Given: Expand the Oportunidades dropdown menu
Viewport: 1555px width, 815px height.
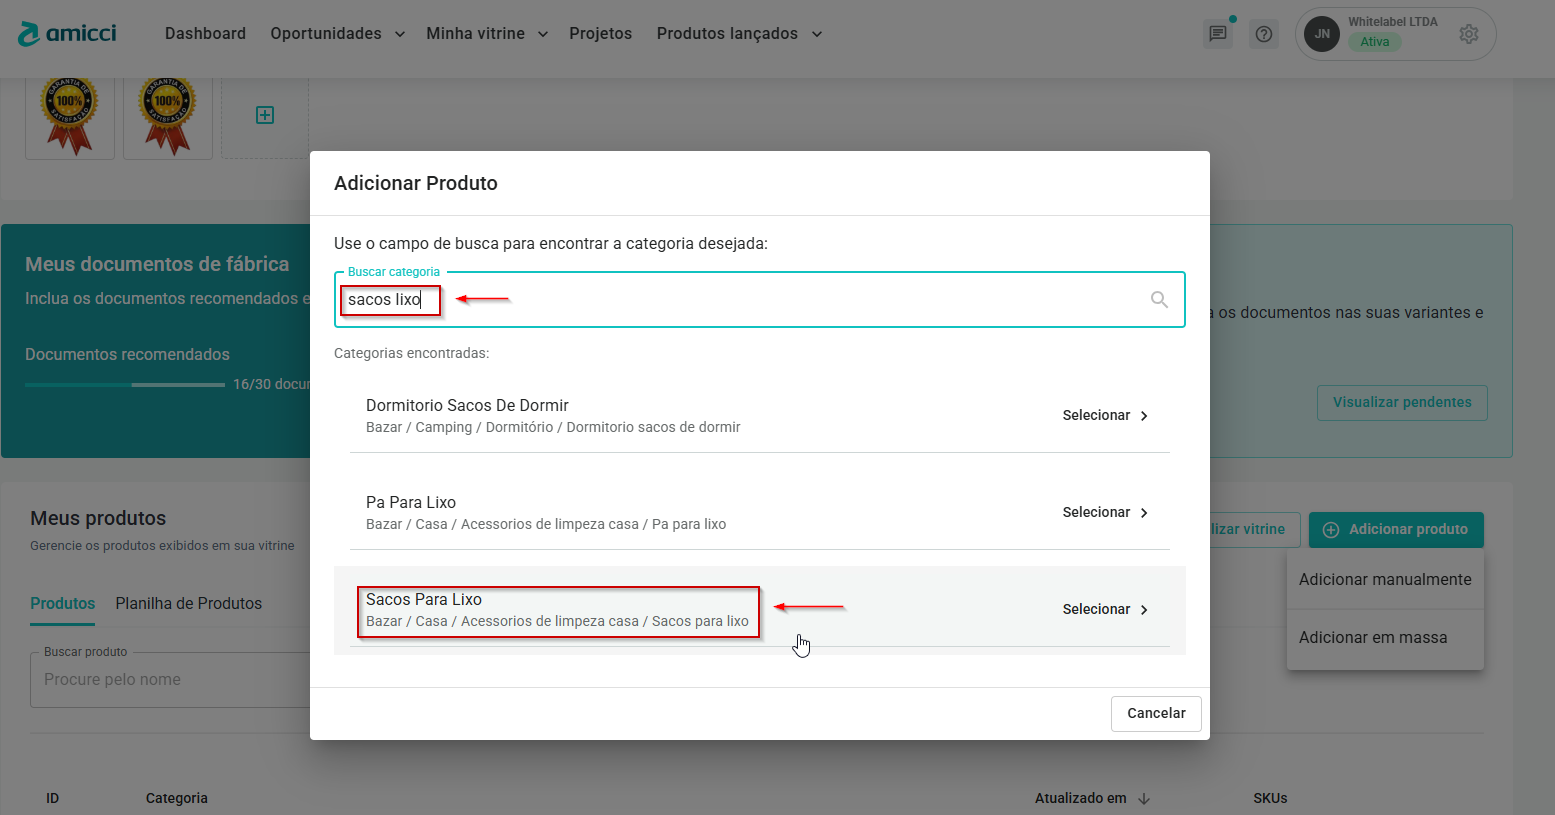Looking at the screenshot, I should 337,34.
